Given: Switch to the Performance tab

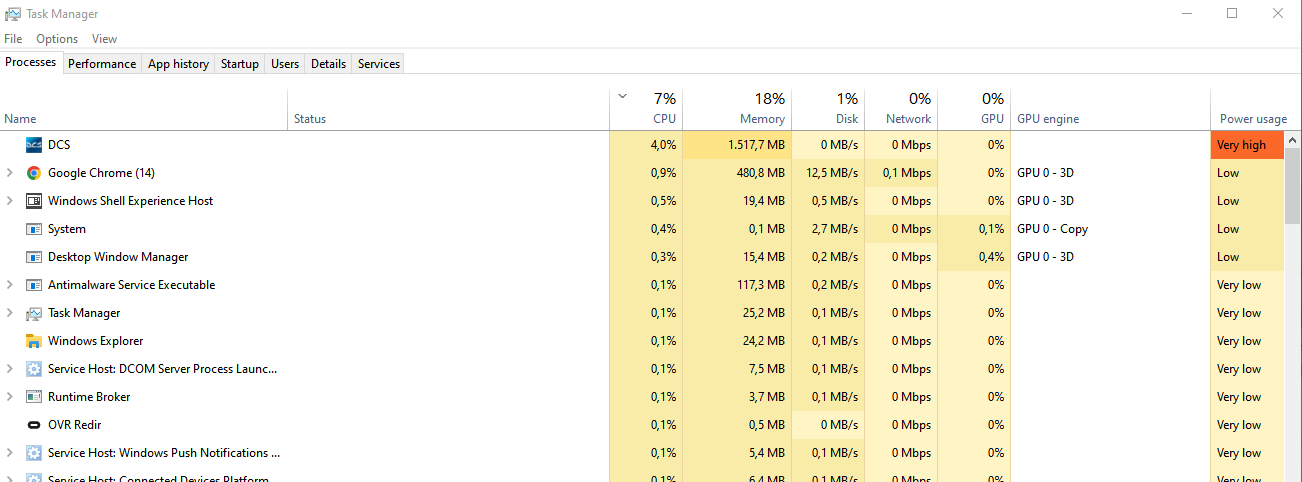Looking at the screenshot, I should pyautogui.click(x=102, y=63).
